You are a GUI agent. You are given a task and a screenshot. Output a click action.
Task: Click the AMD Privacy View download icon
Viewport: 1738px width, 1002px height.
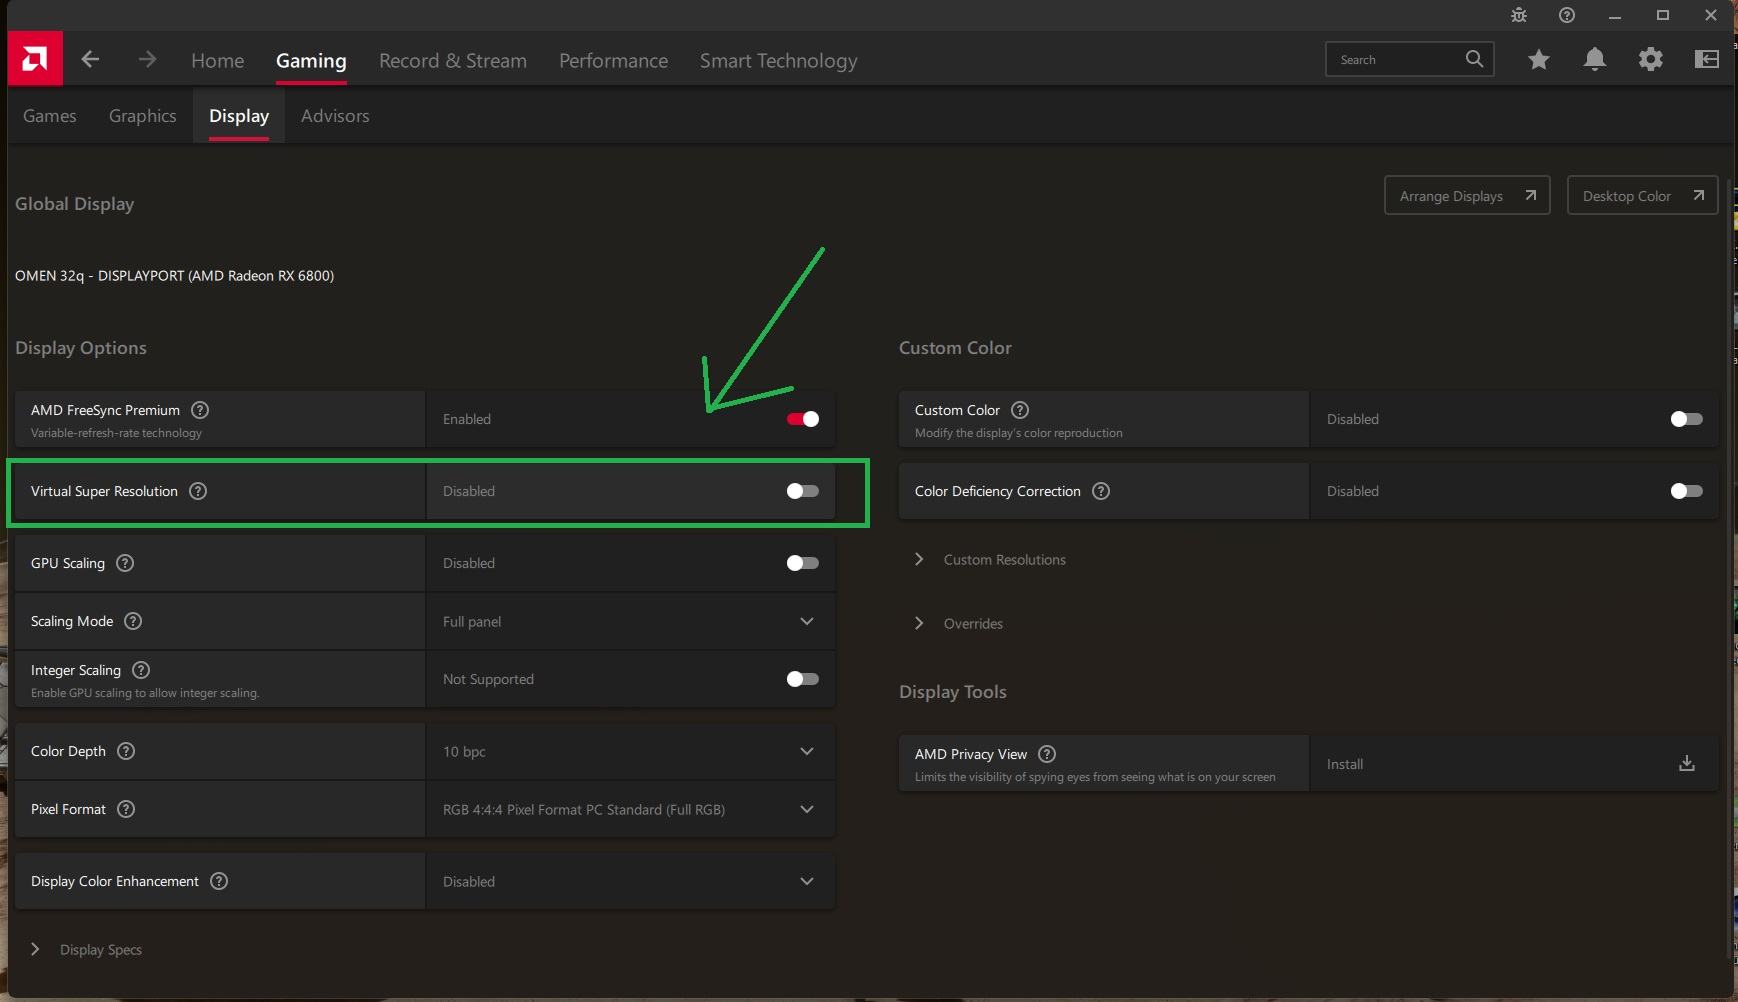[1687, 763]
